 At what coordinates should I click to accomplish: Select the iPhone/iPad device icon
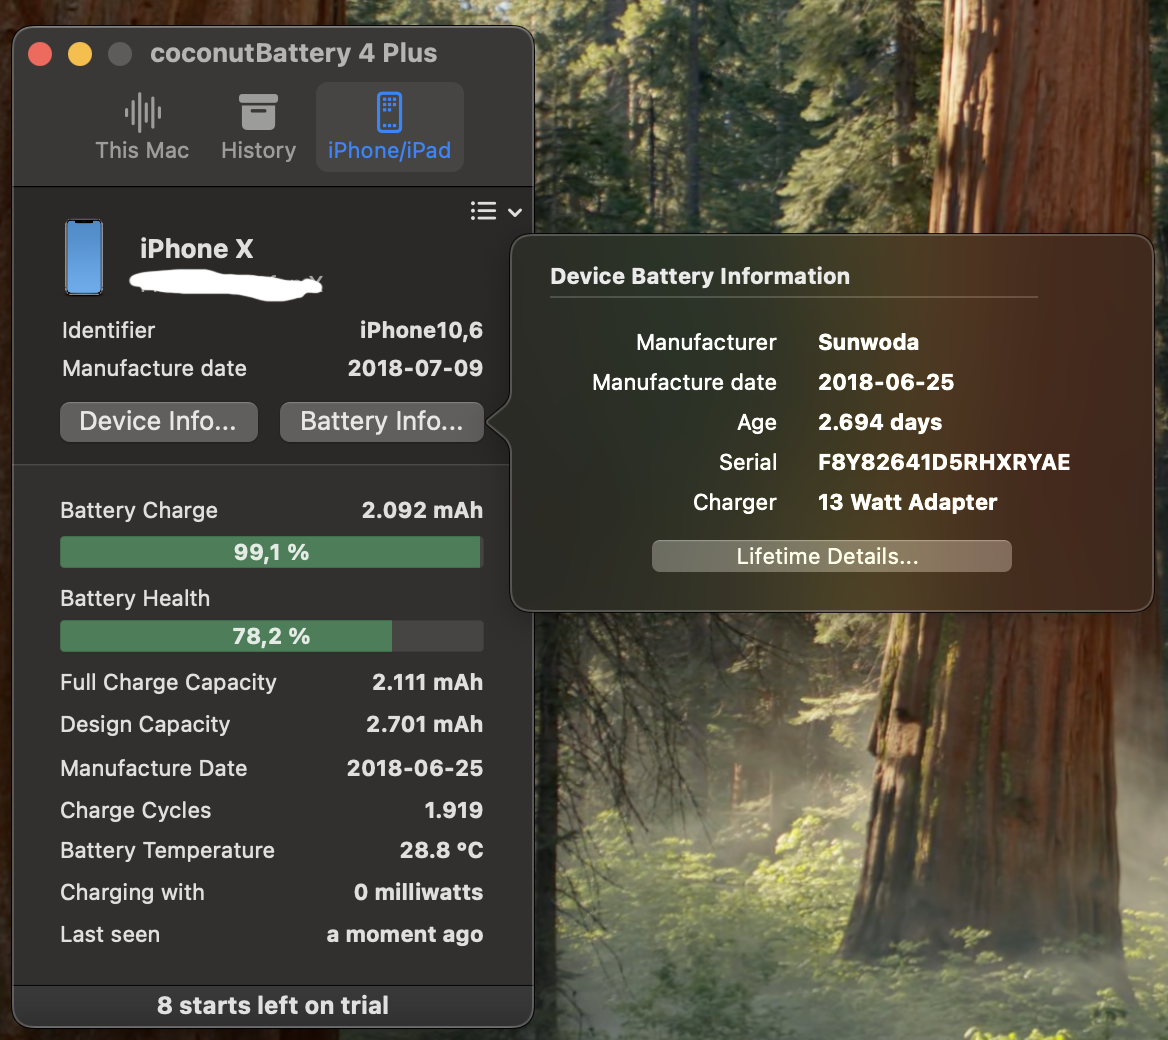coord(390,112)
